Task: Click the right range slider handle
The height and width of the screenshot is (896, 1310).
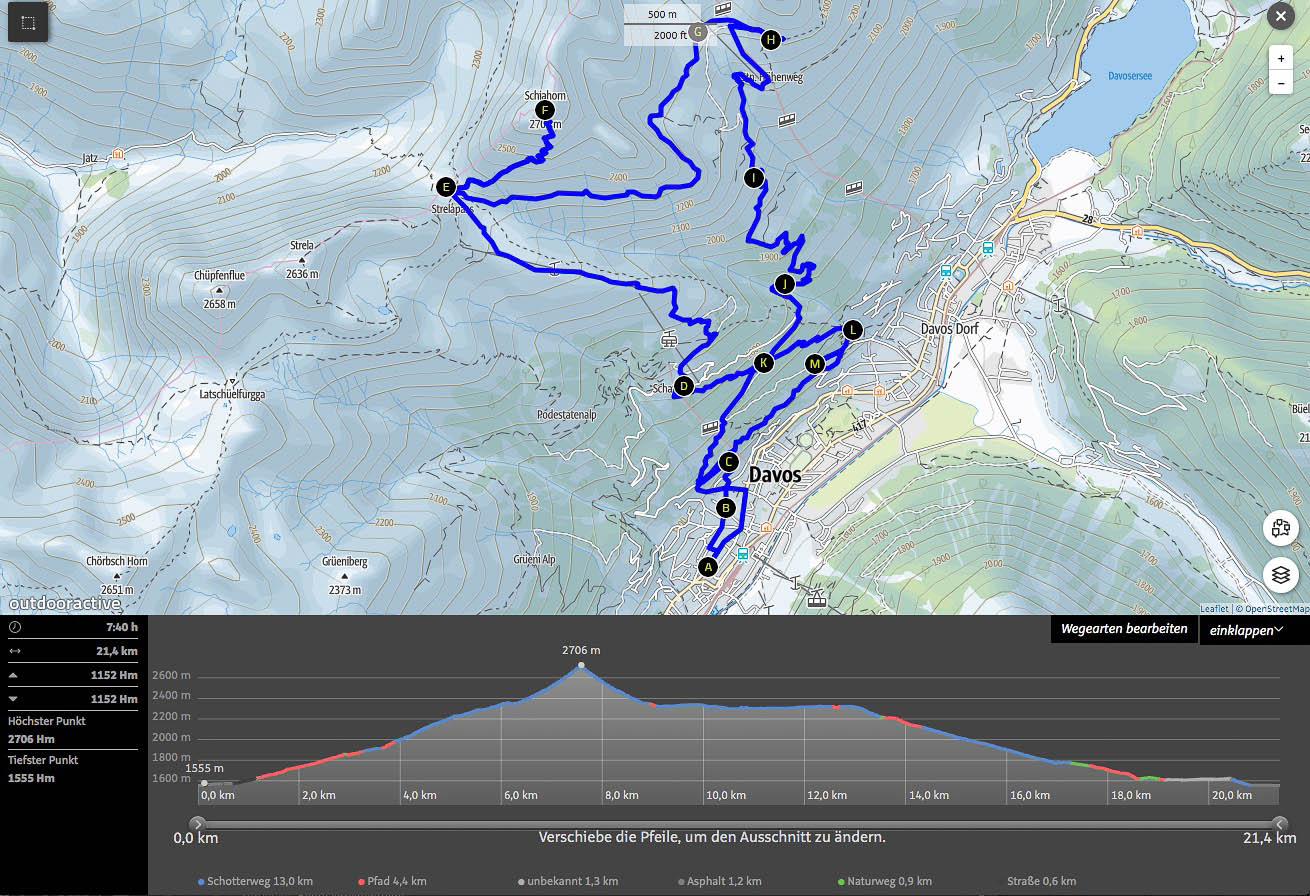Action: click(x=1280, y=823)
